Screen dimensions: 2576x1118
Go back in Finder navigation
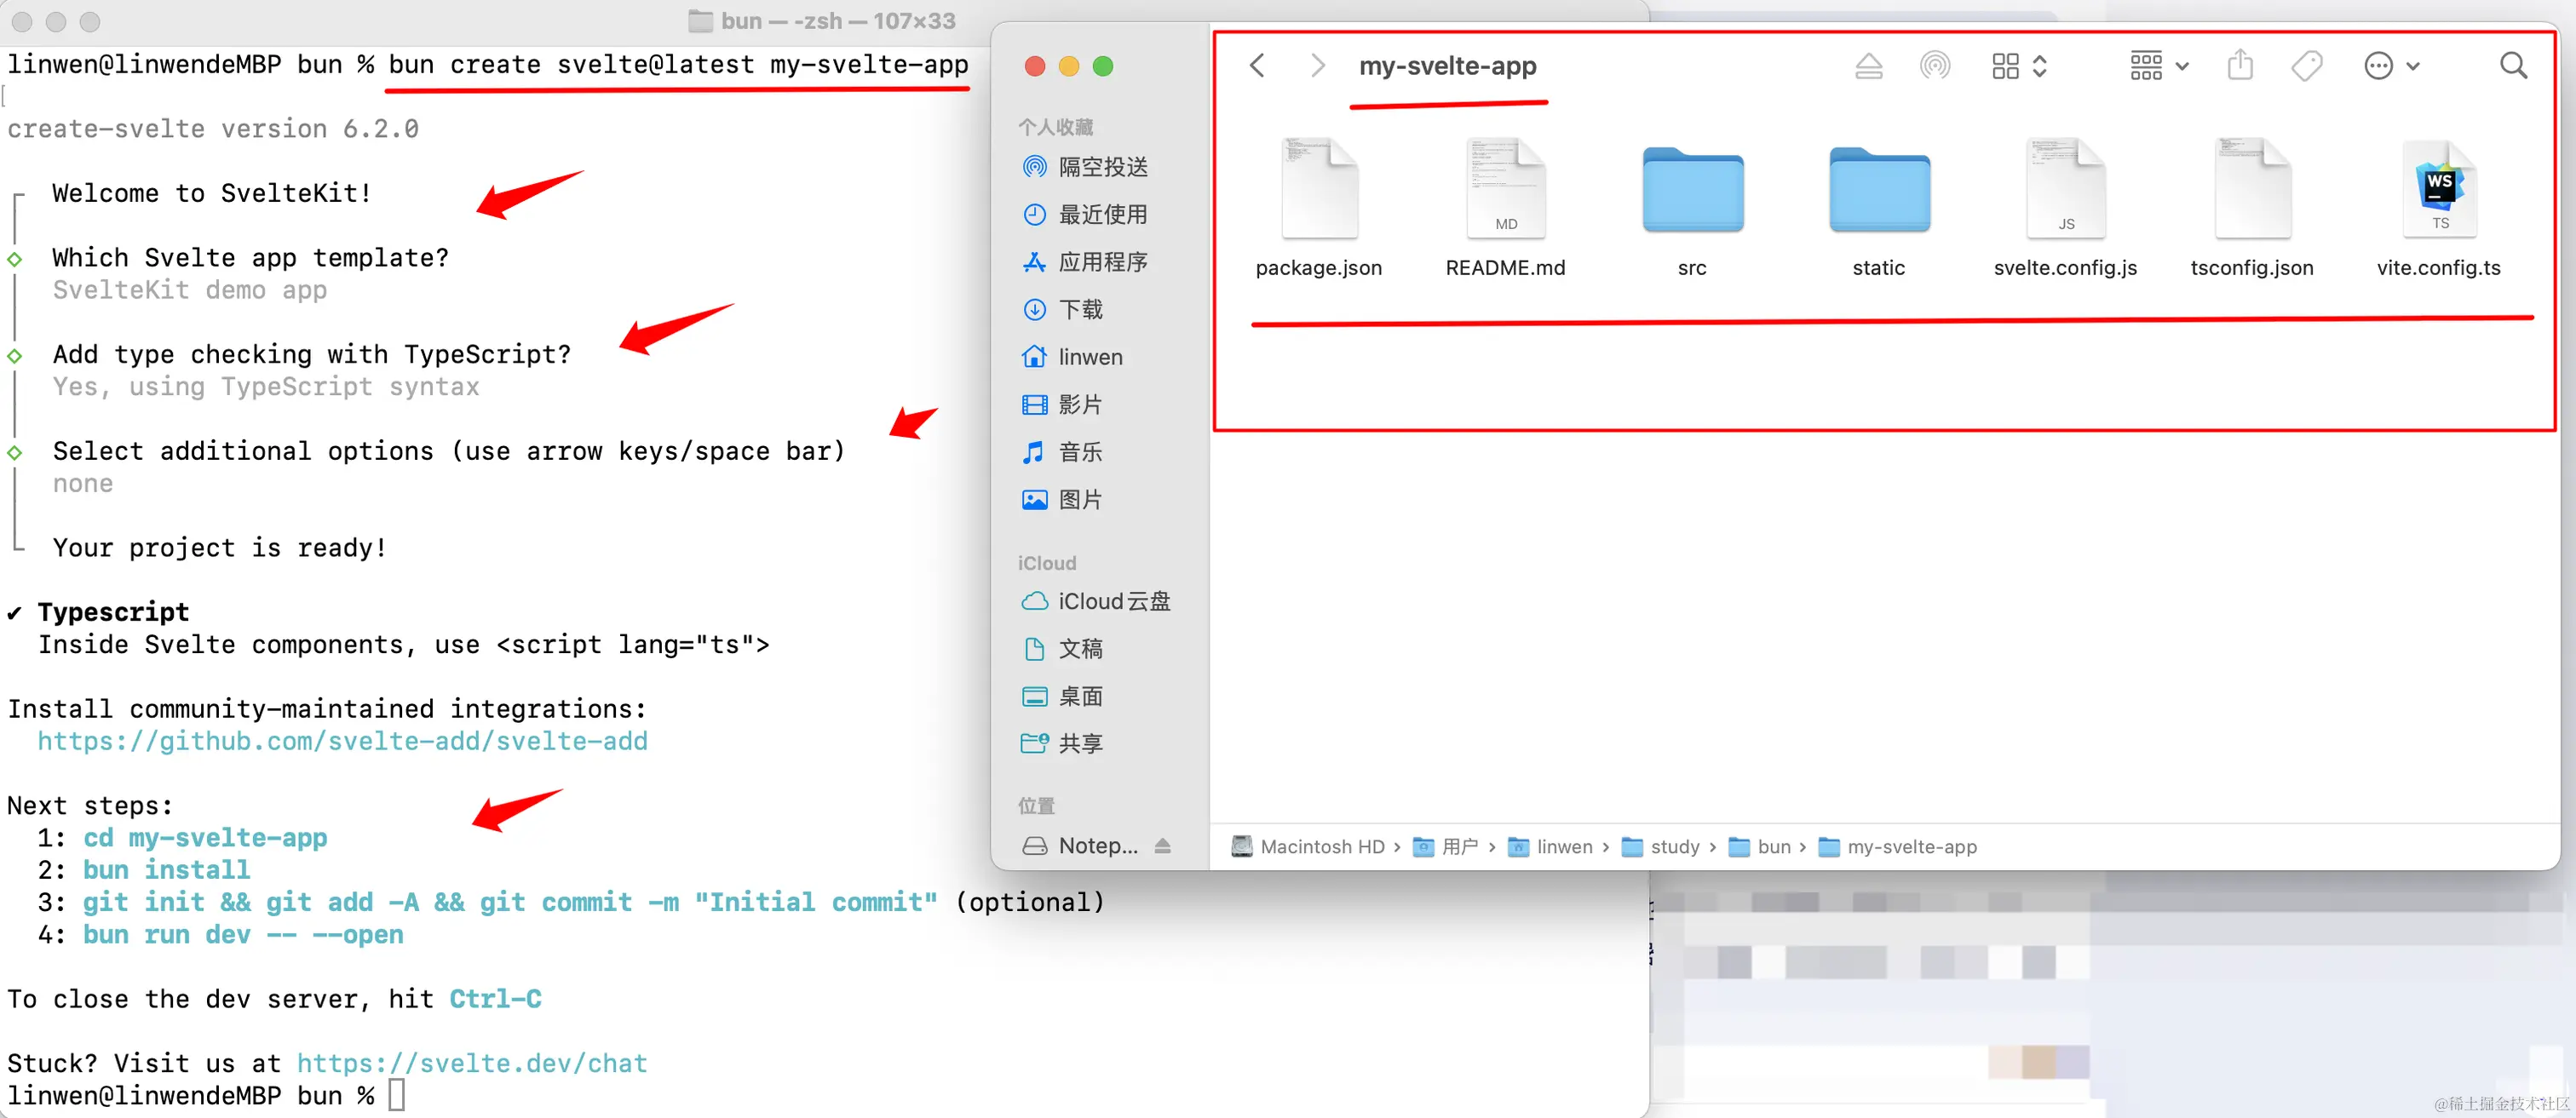click(x=1257, y=66)
